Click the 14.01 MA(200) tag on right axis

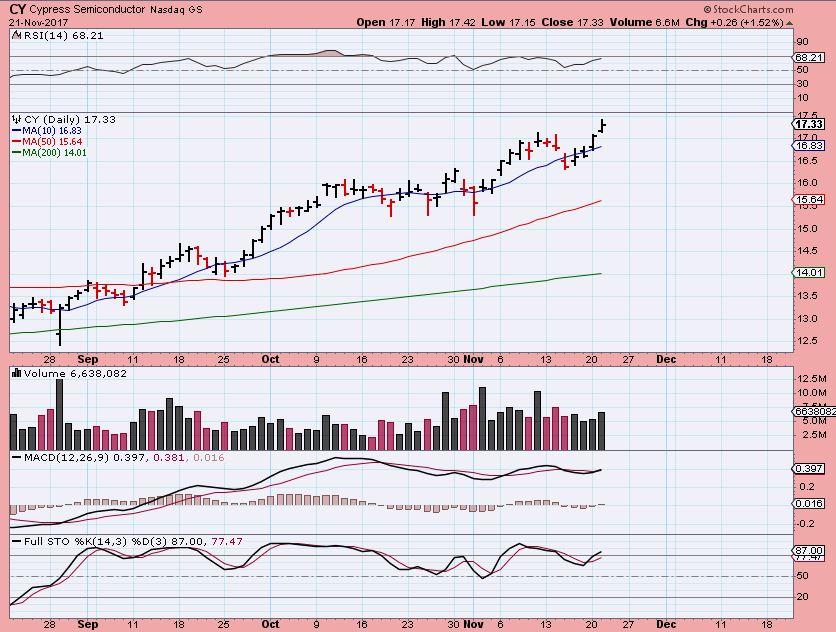[809, 273]
